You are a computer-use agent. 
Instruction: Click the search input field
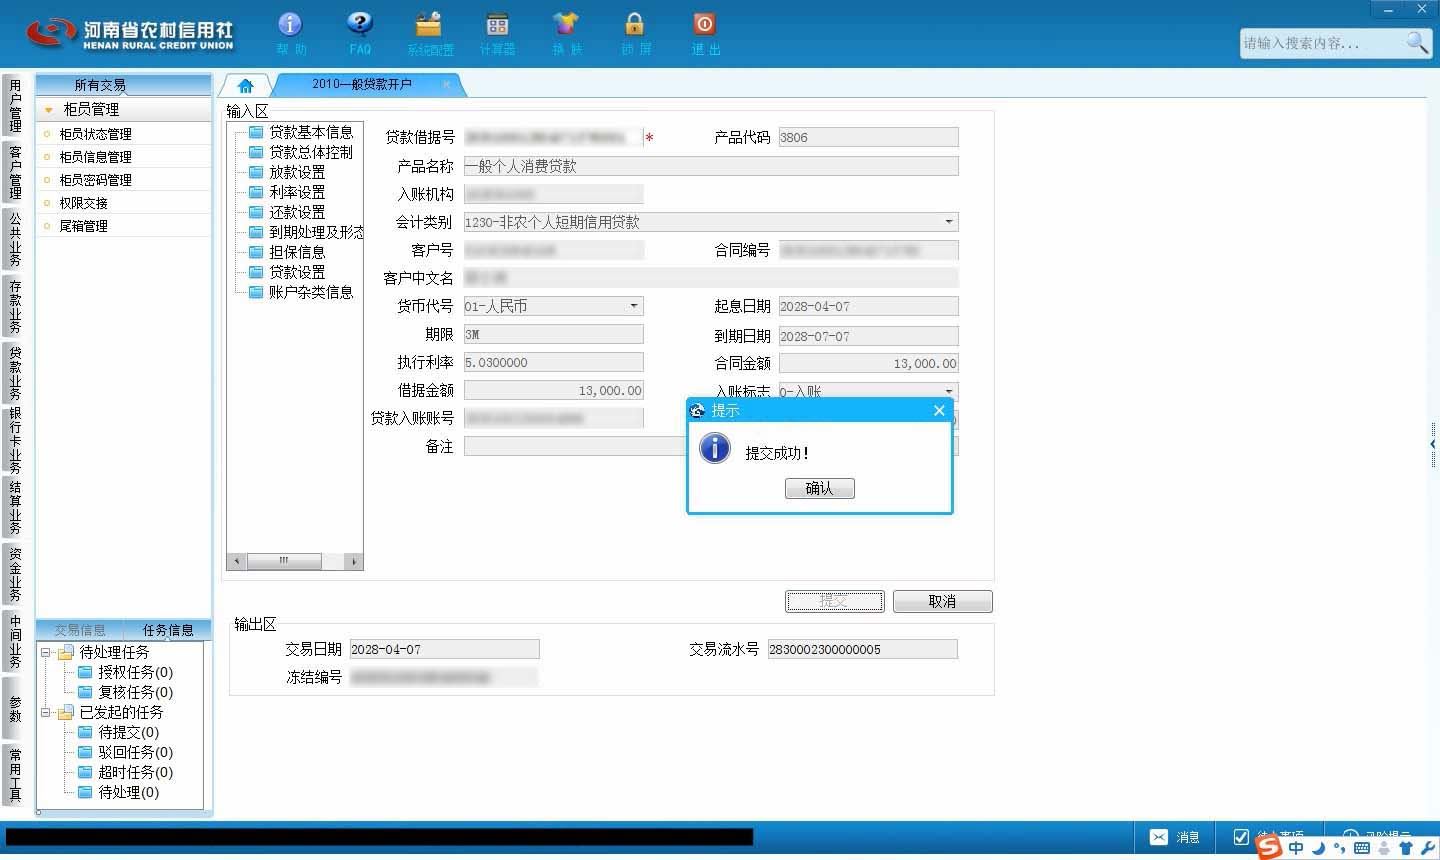tap(1322, 43)
